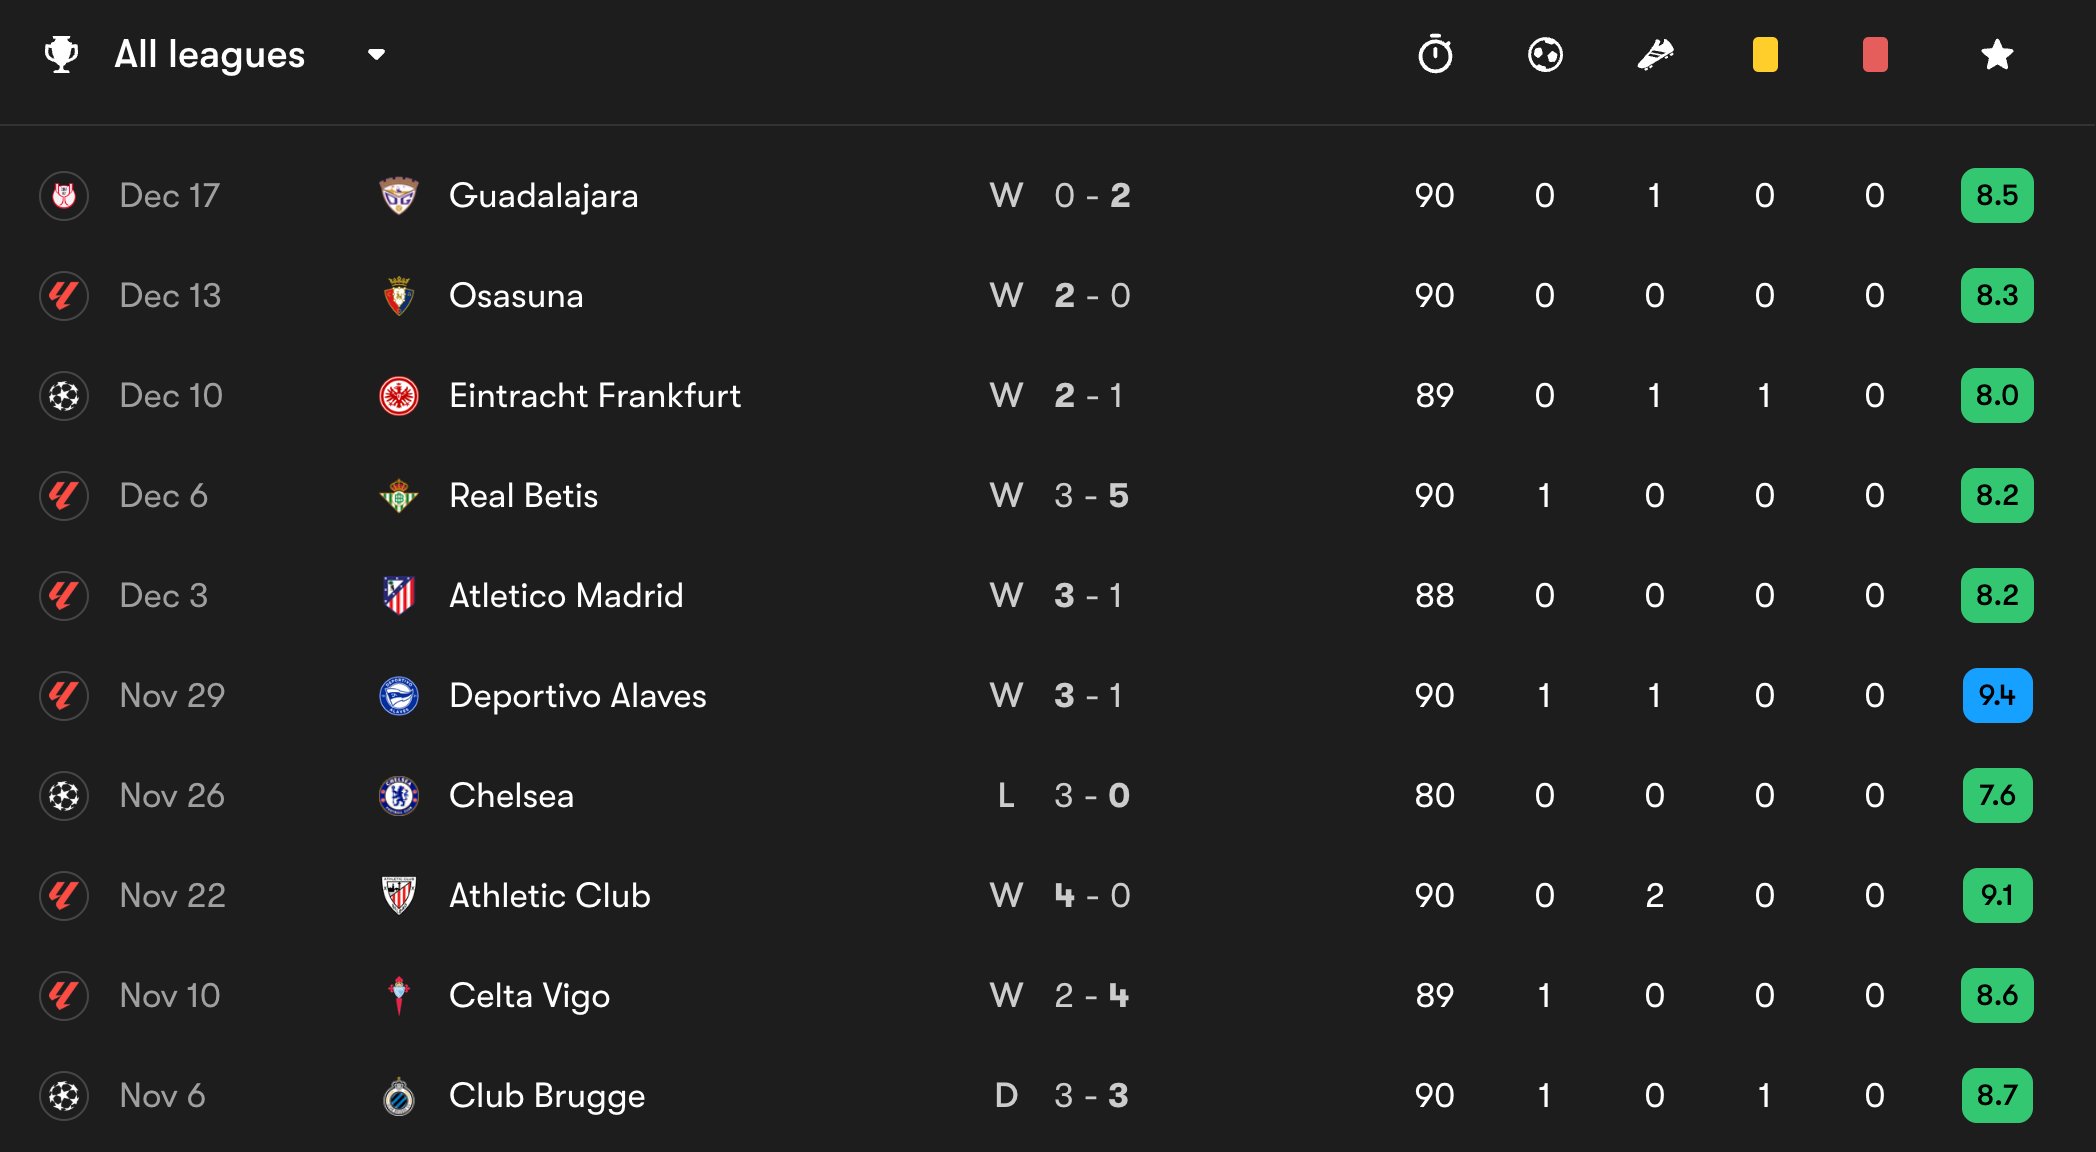This screenshot has height=1152, width=2096.
Task: Click the minutes played stopwatch icon
Action: click(1435, 54)
